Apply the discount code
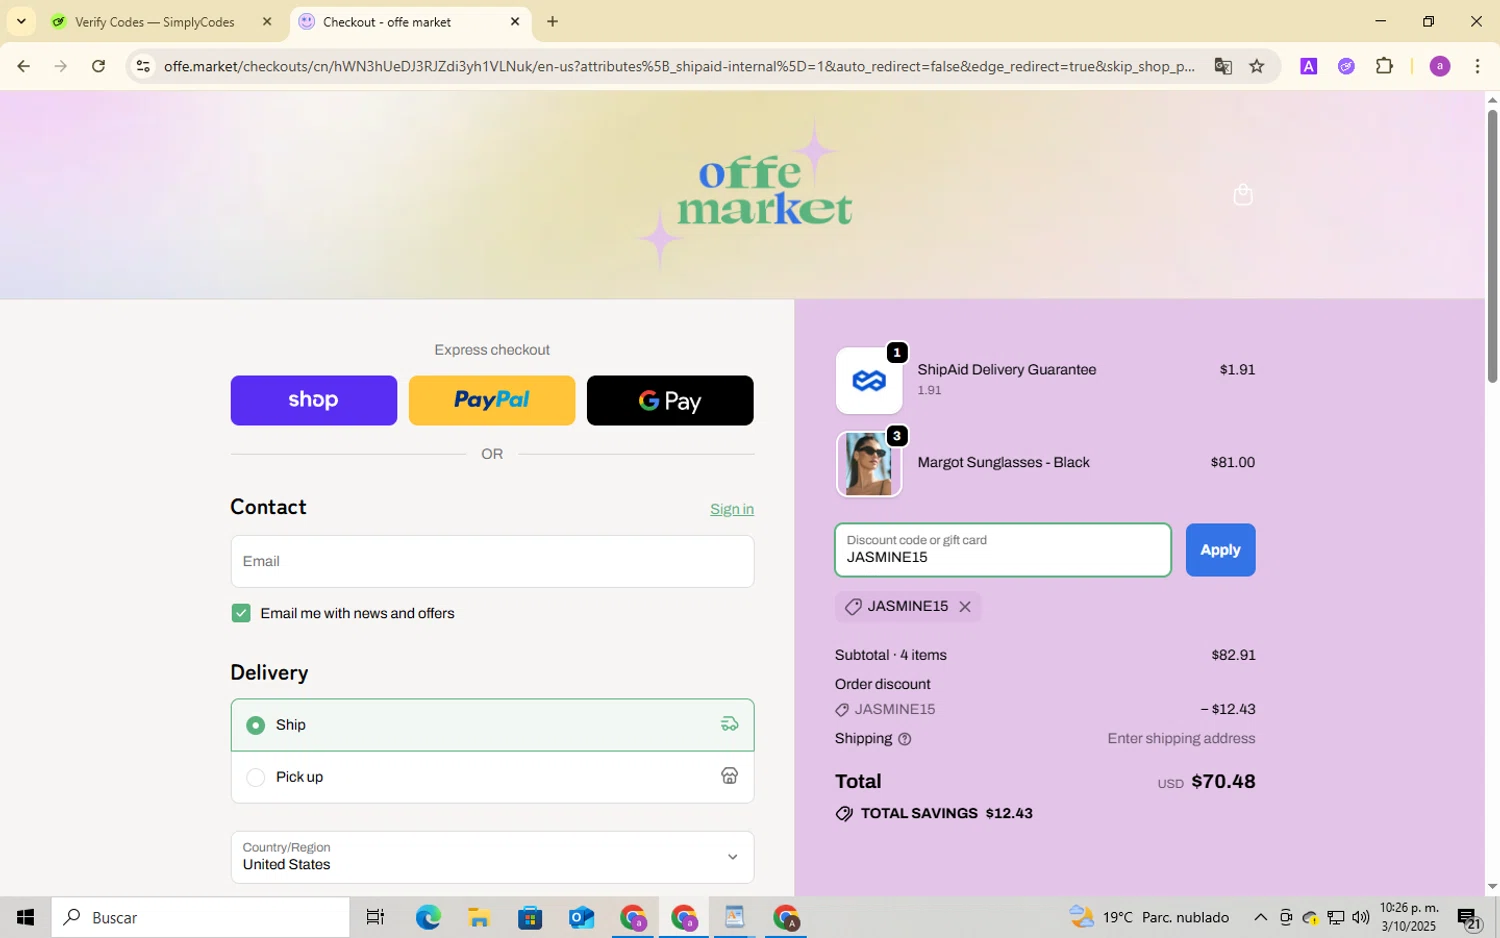The height and width of the screenshot is (938, 1500). pos(1220,550)
